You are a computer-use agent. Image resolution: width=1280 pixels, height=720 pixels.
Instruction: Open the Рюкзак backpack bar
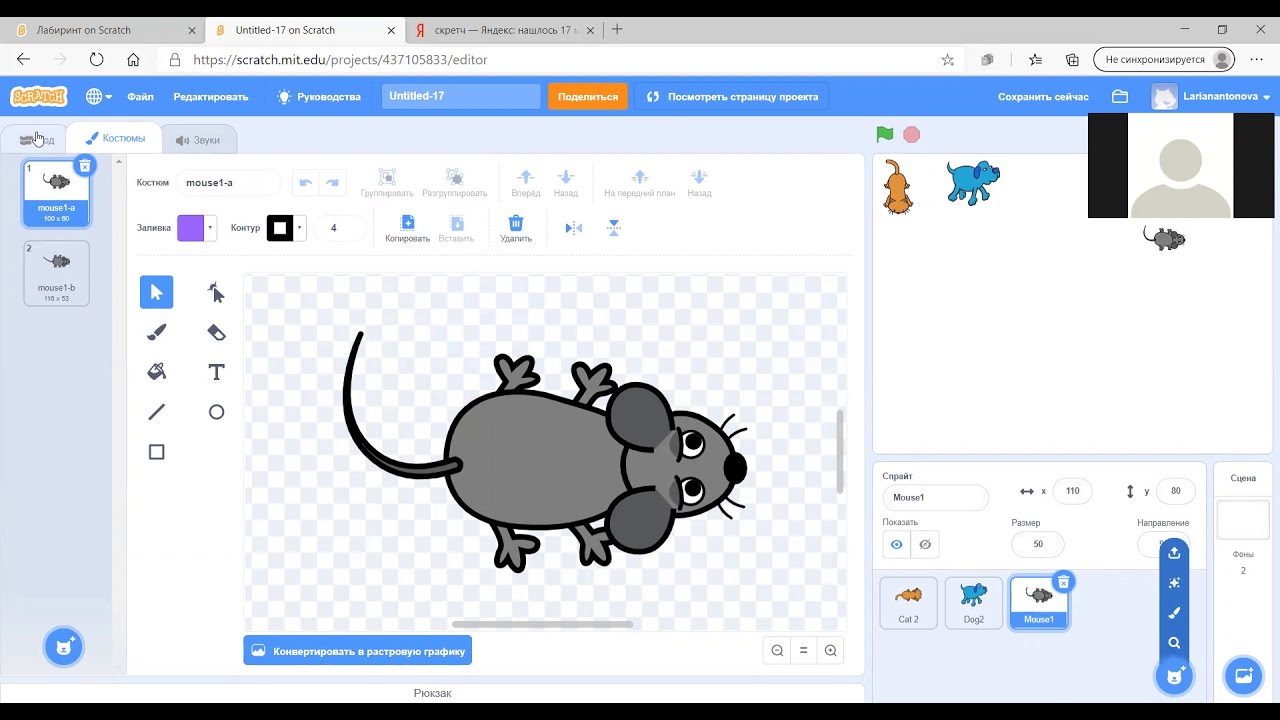432,693
